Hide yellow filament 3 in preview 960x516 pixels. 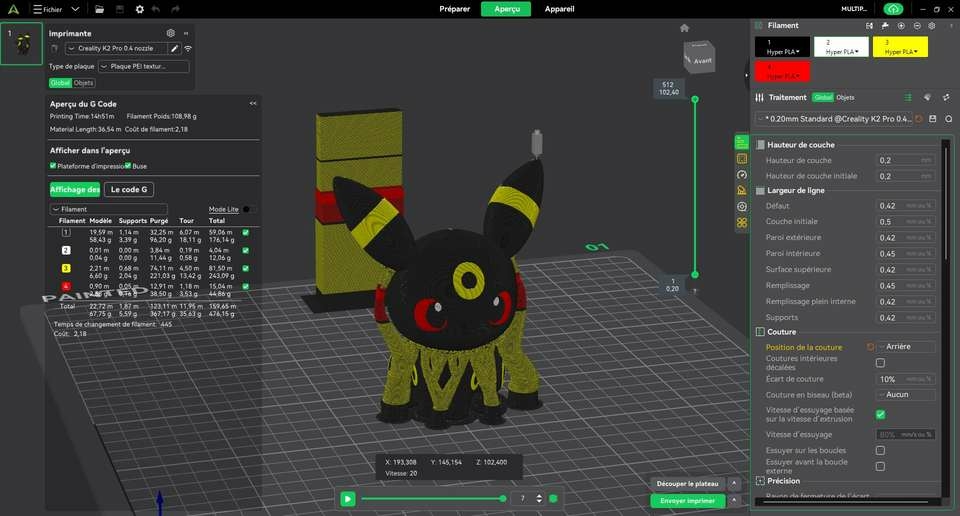(x=245, y=268)
